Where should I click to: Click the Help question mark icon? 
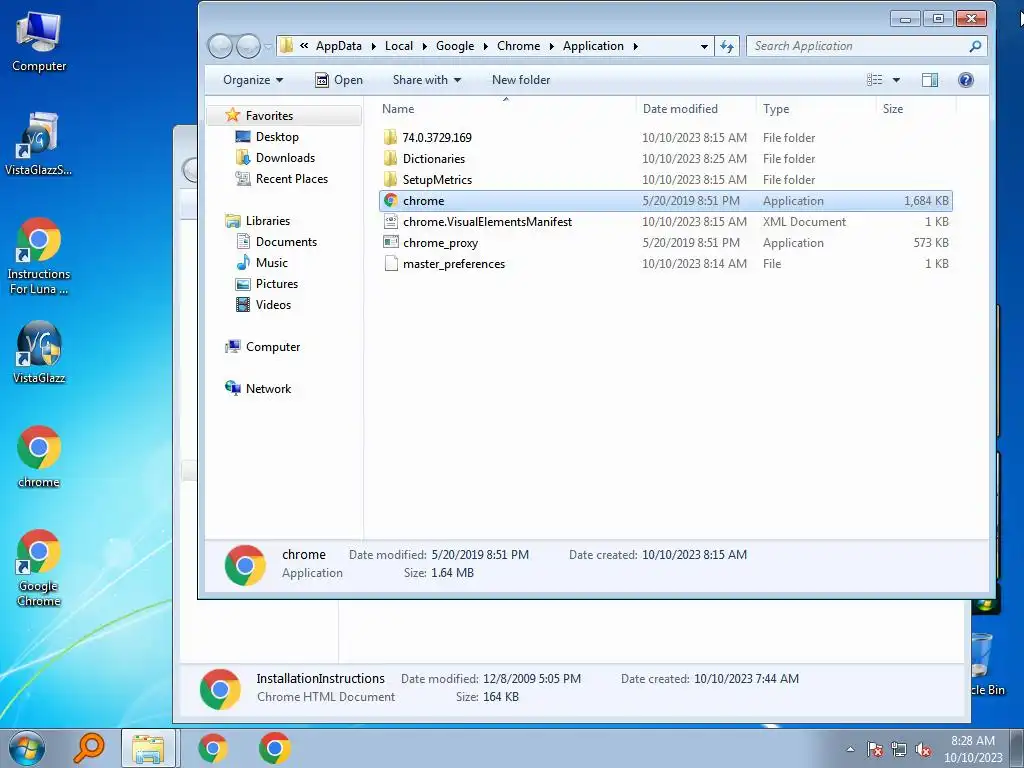tap(966, 80)
